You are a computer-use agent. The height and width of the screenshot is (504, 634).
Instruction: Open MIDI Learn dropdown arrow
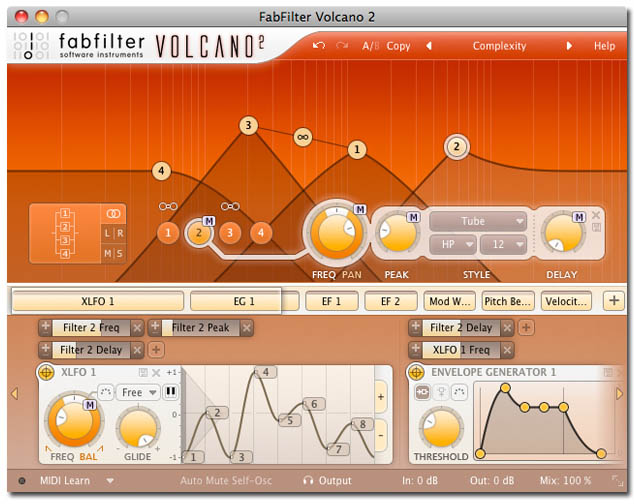pos(110,481)
